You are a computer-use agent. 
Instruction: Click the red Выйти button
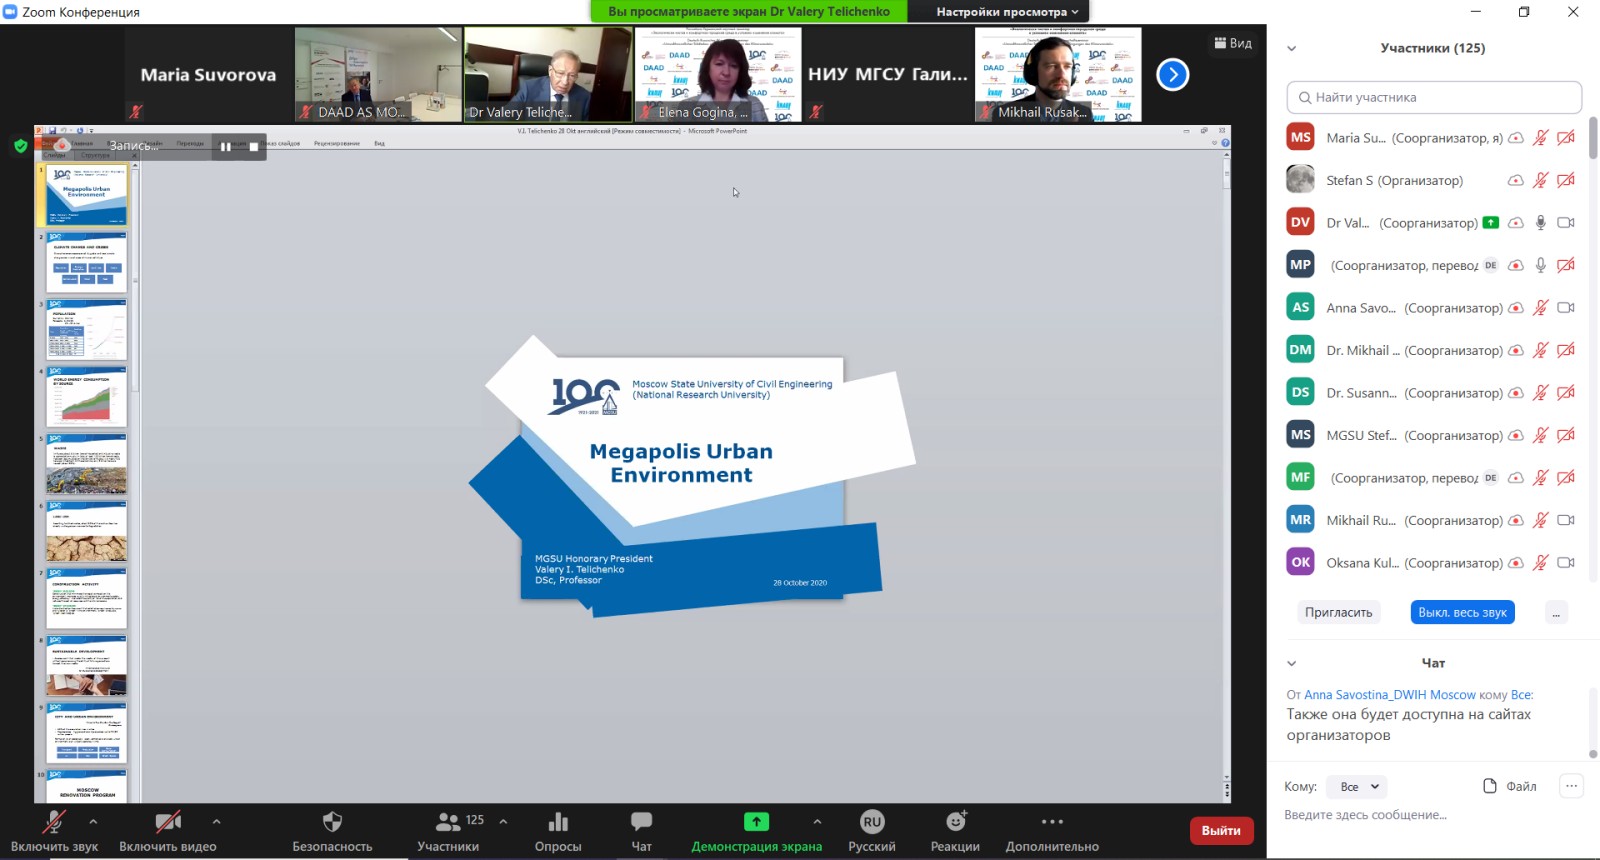[1221, 830]
